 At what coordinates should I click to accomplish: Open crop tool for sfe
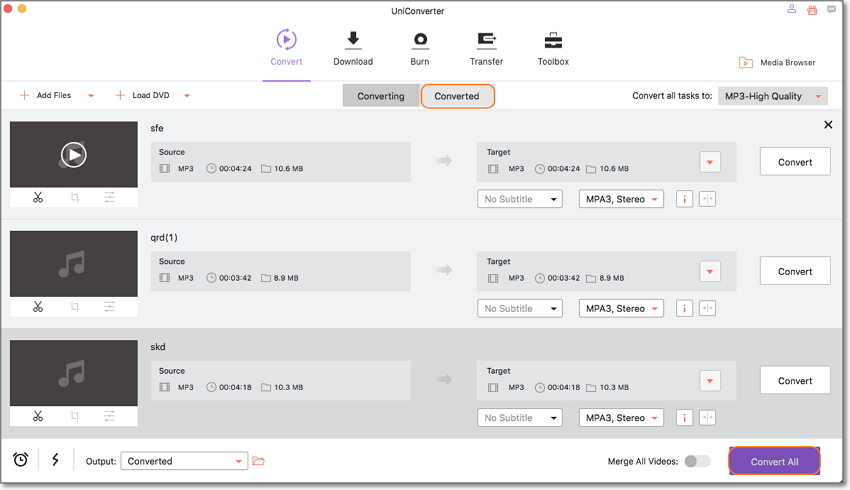tap(74, 197)
